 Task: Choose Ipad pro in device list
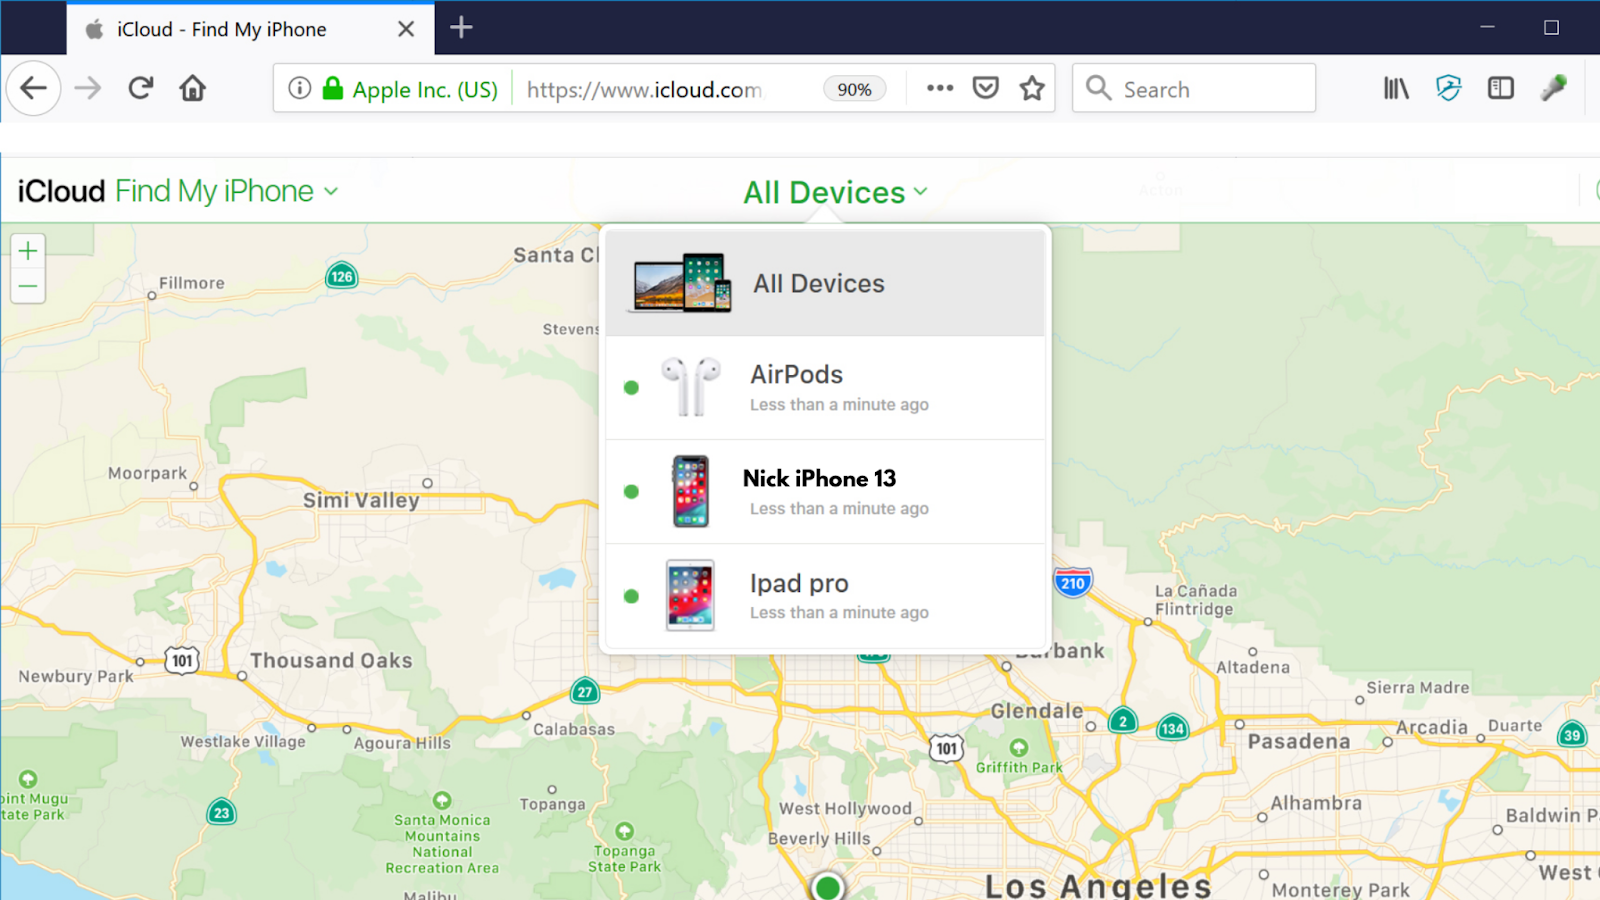pyautogui.click(x=826, y=596)
